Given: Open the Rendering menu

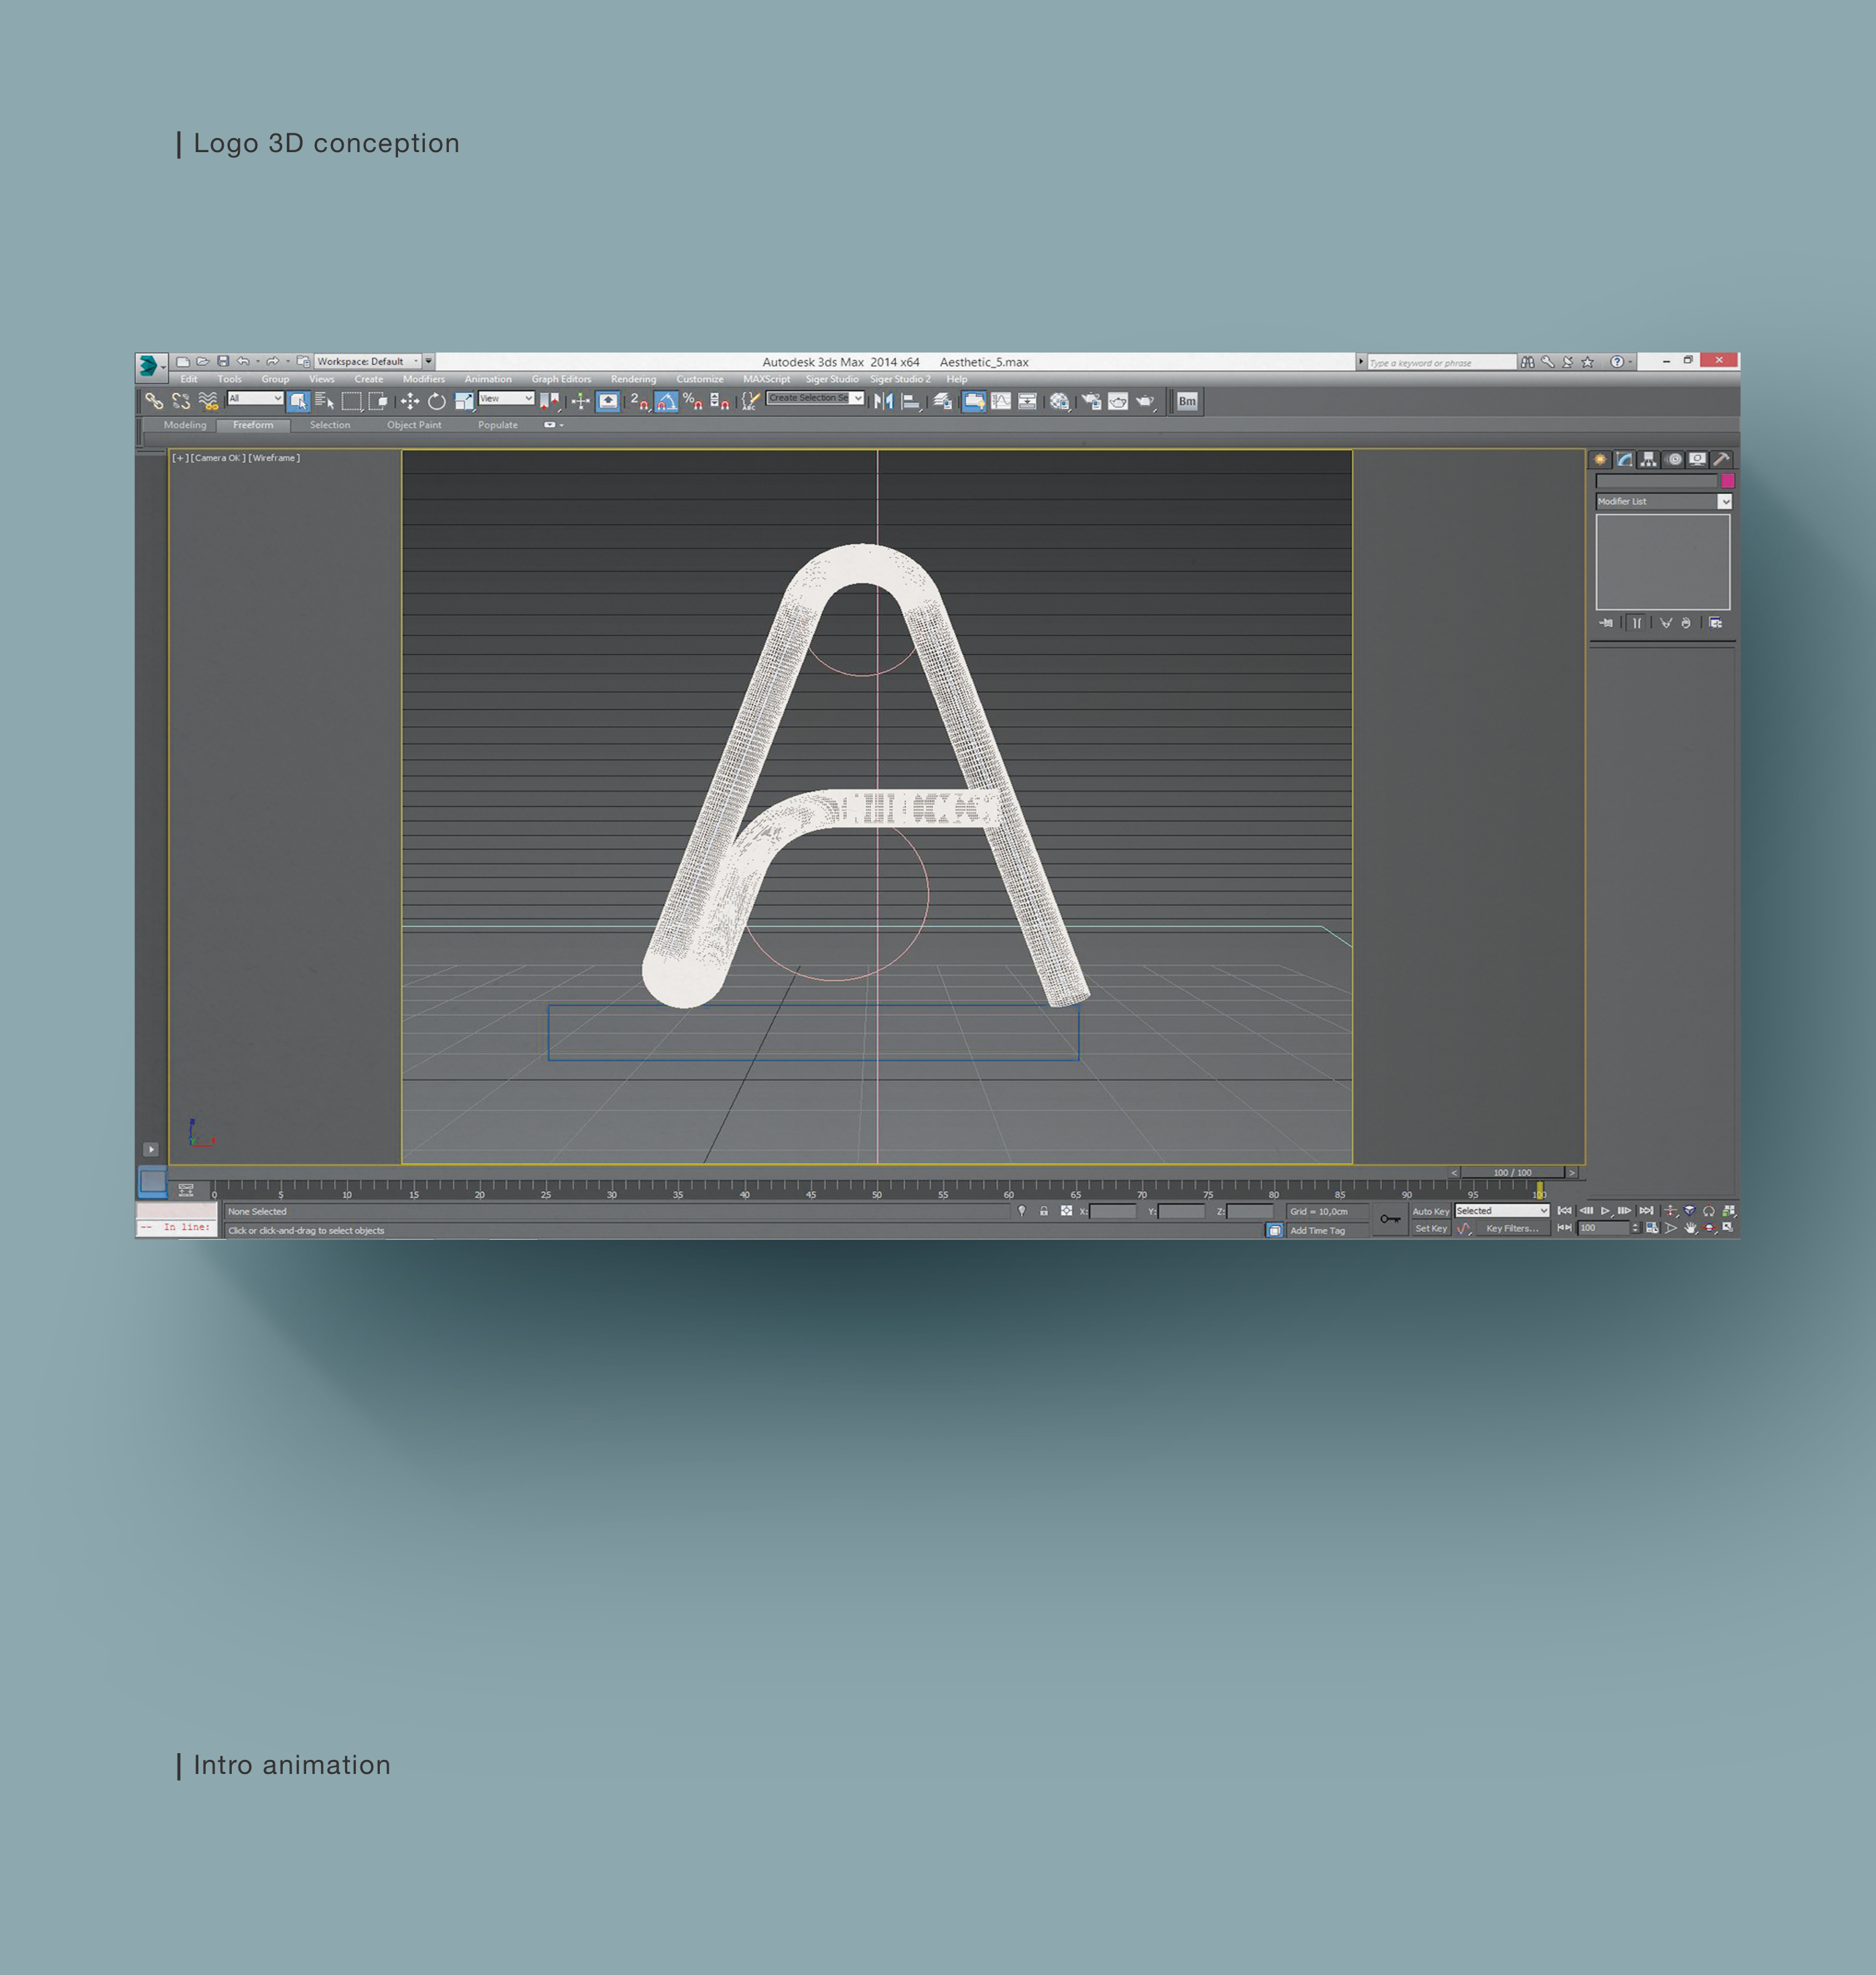Looking at the screenshot, I should point(633,380).
